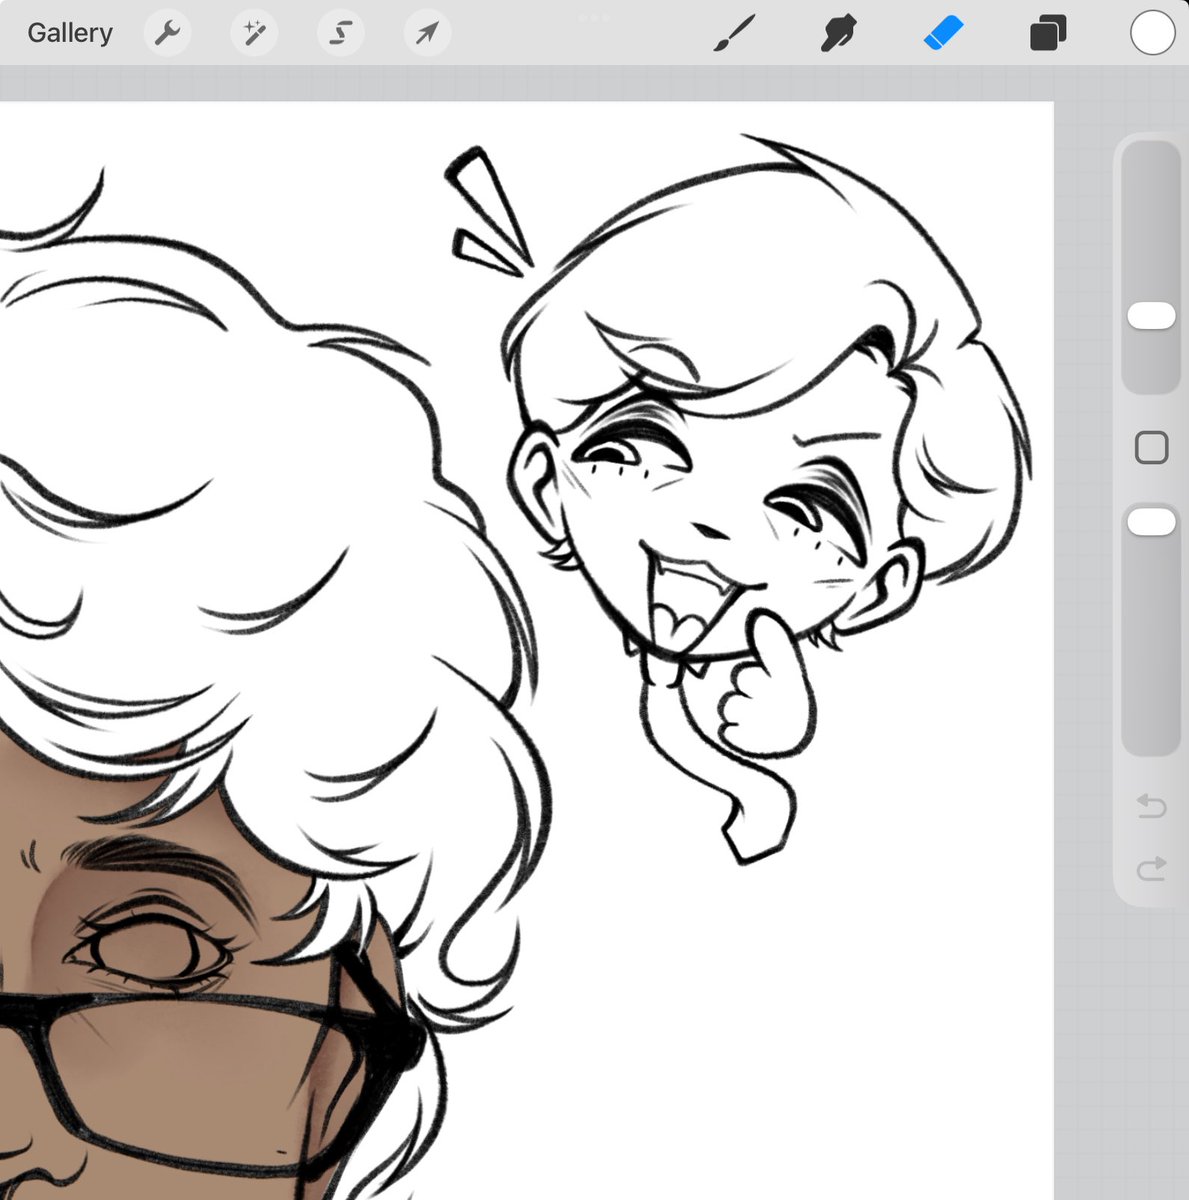1189x1200 pixels.
Task: Click the brush opacity slider handle
Action: point(1151,522)
